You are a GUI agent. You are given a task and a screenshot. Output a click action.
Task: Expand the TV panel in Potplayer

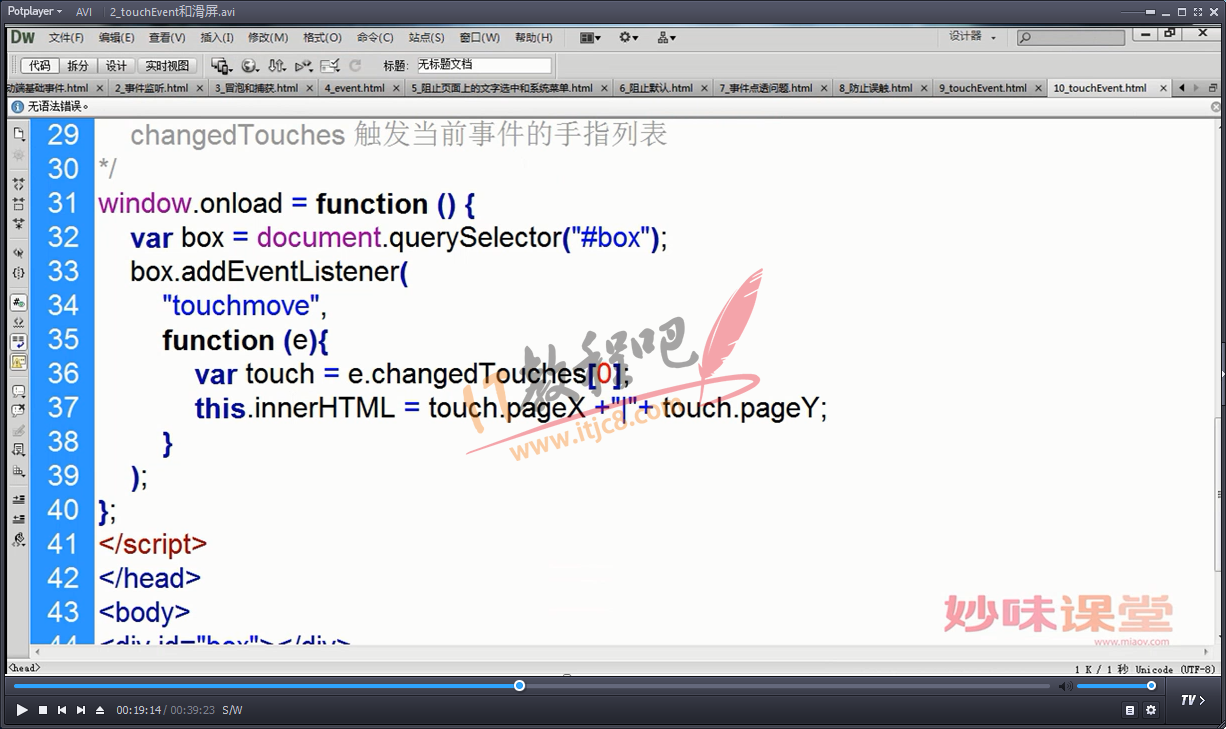1193,700
